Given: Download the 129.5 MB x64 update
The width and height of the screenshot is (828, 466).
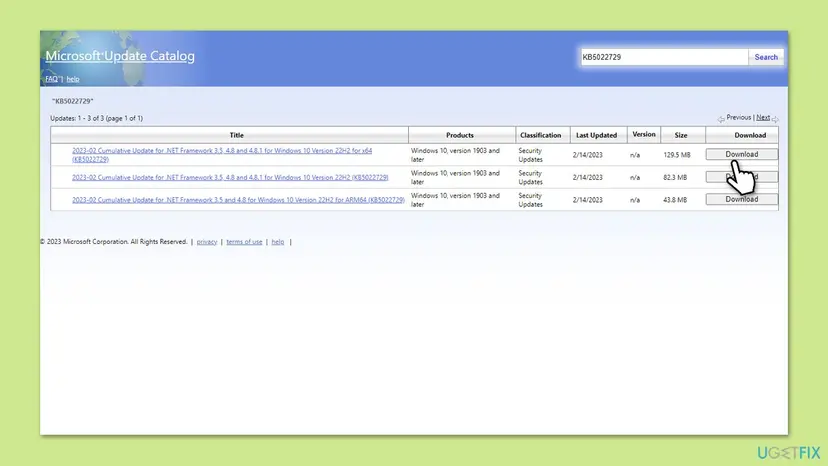Looking at the screenshot, I should [741, 154].
